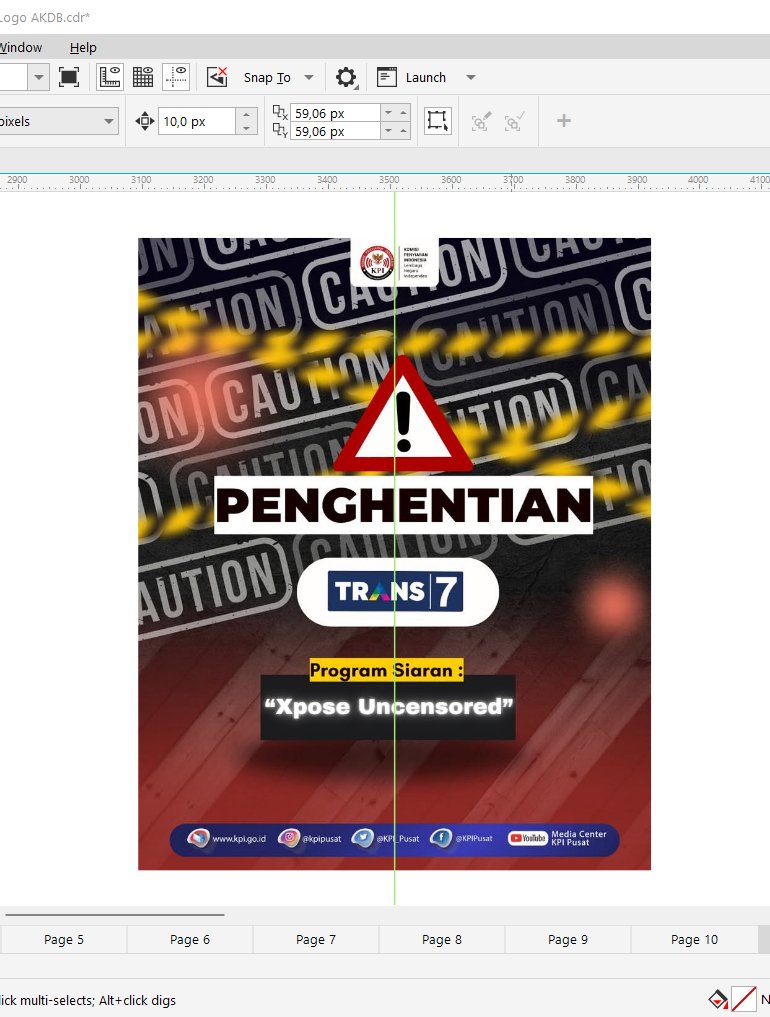This screenshot has width=770, height=1017.
Task: Click the Instagram icon on poster footer
Action: point(289,837)
